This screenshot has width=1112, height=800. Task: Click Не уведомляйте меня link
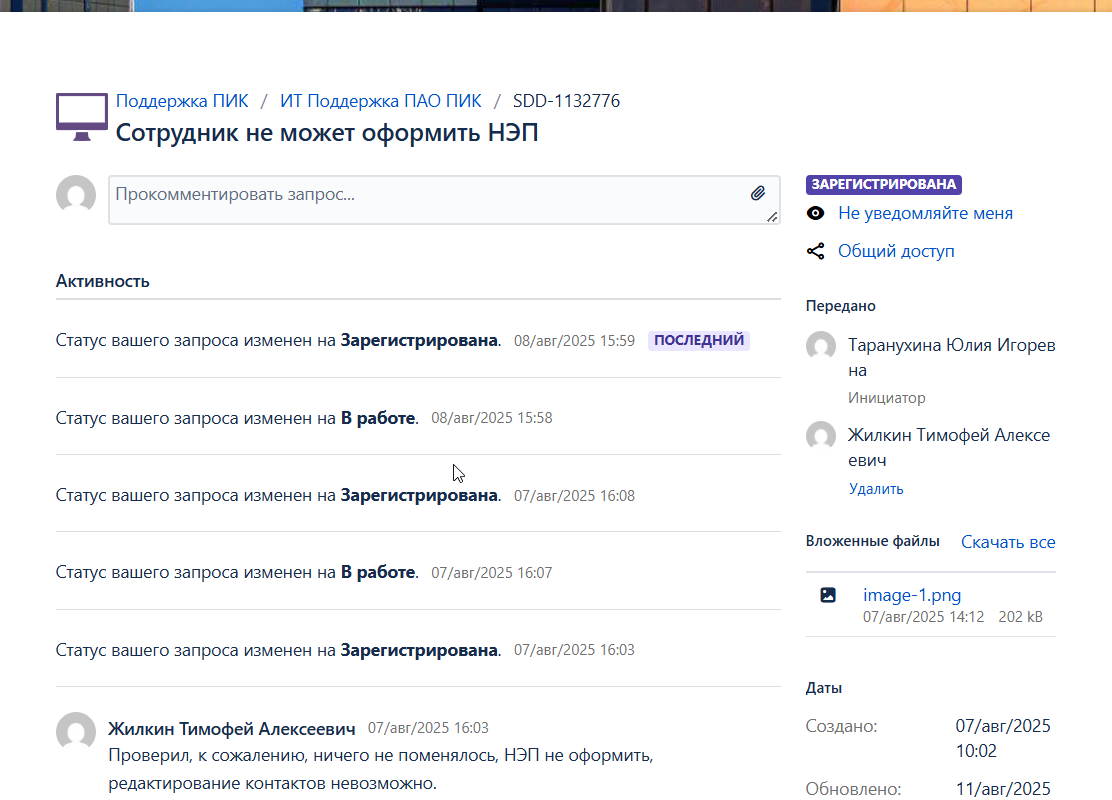point(925,213)
